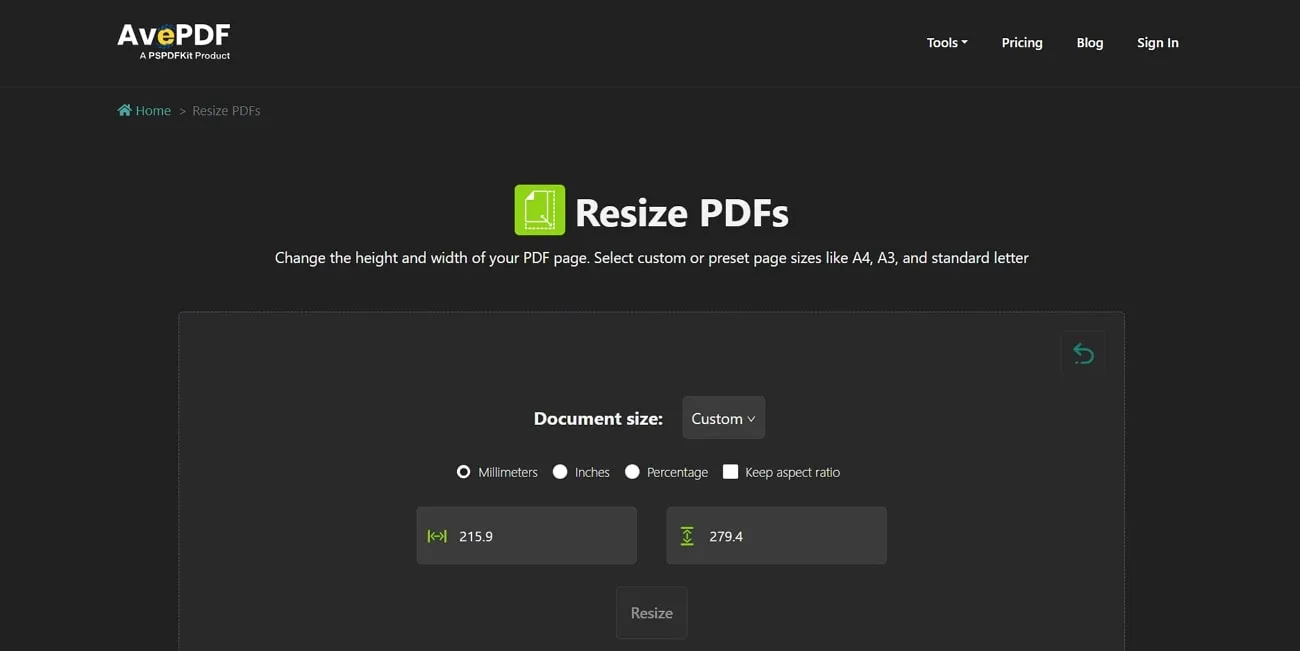Image resolution: width=1300 pixels, height=651 pixels.
Task: Open the Document size Custom dropdown
Action: (723, 418)
